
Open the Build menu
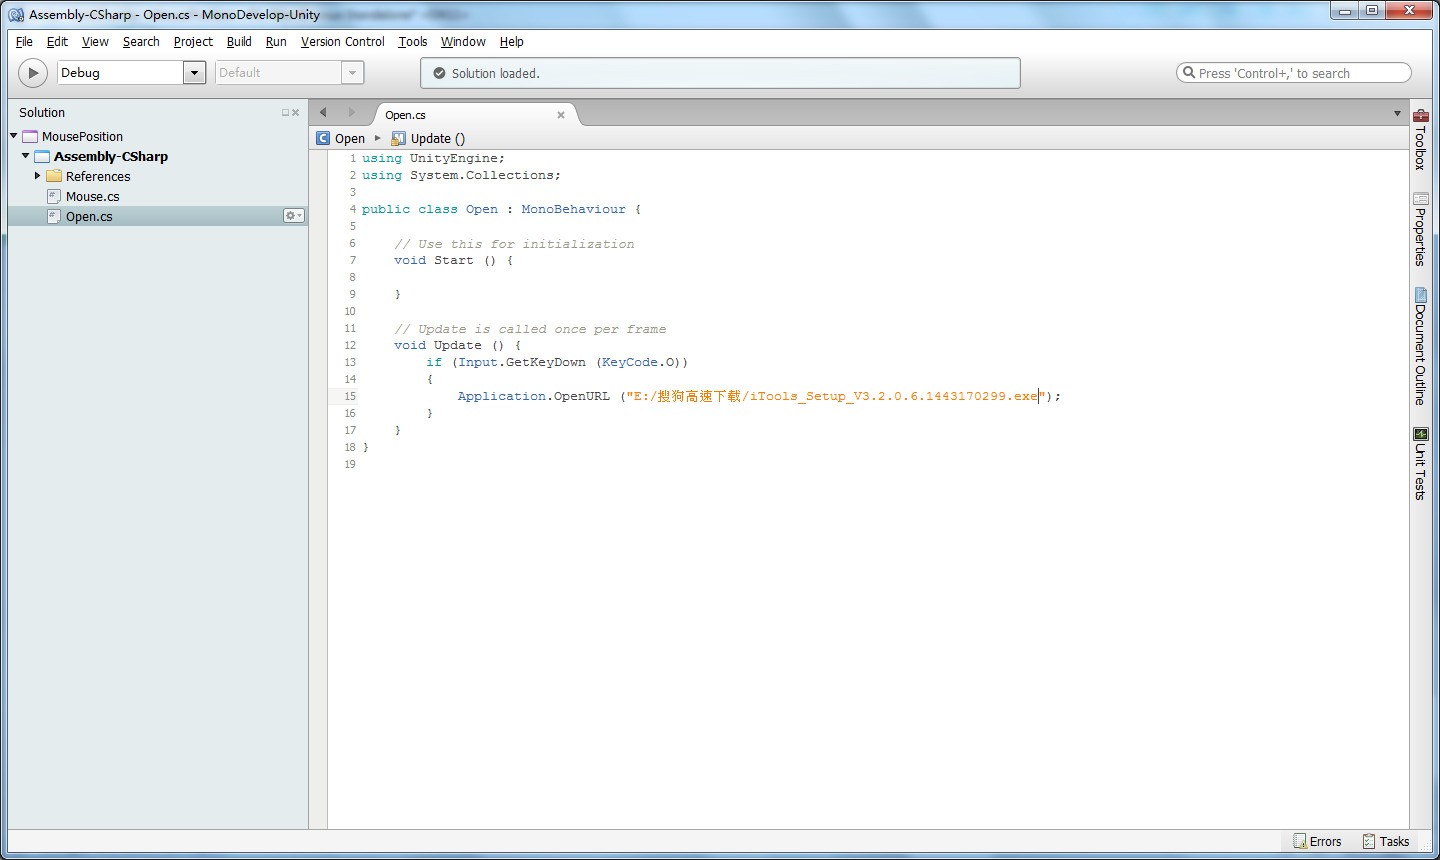point(239,42)
